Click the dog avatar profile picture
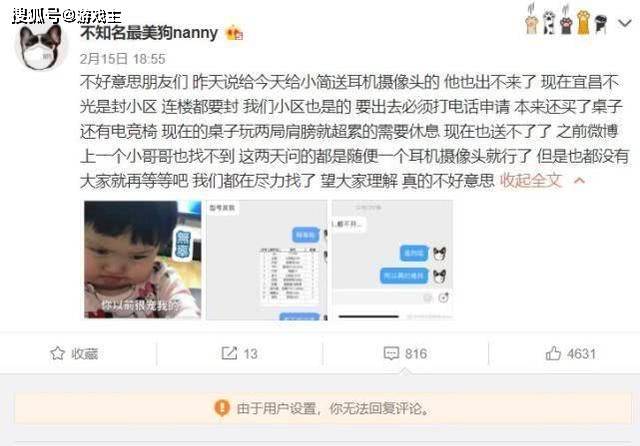640x446 pixels. (x=42, y=46)
